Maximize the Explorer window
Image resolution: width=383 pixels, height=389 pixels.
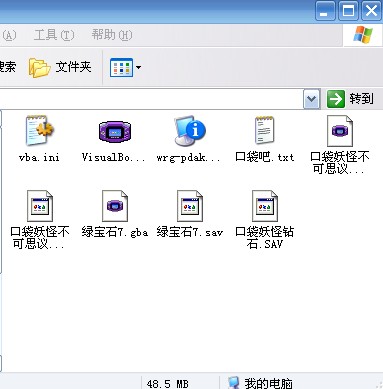(348, 11)
